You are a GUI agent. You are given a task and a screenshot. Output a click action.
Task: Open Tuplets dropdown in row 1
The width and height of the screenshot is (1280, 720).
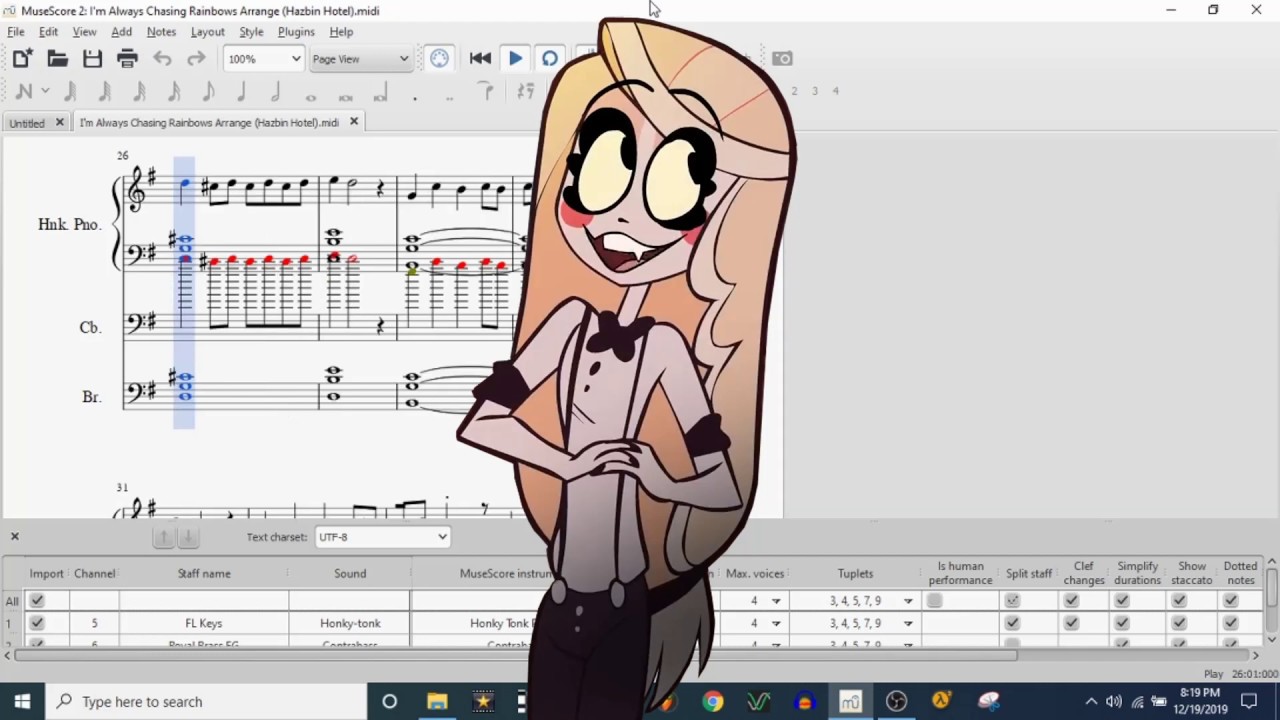(908, 623)
